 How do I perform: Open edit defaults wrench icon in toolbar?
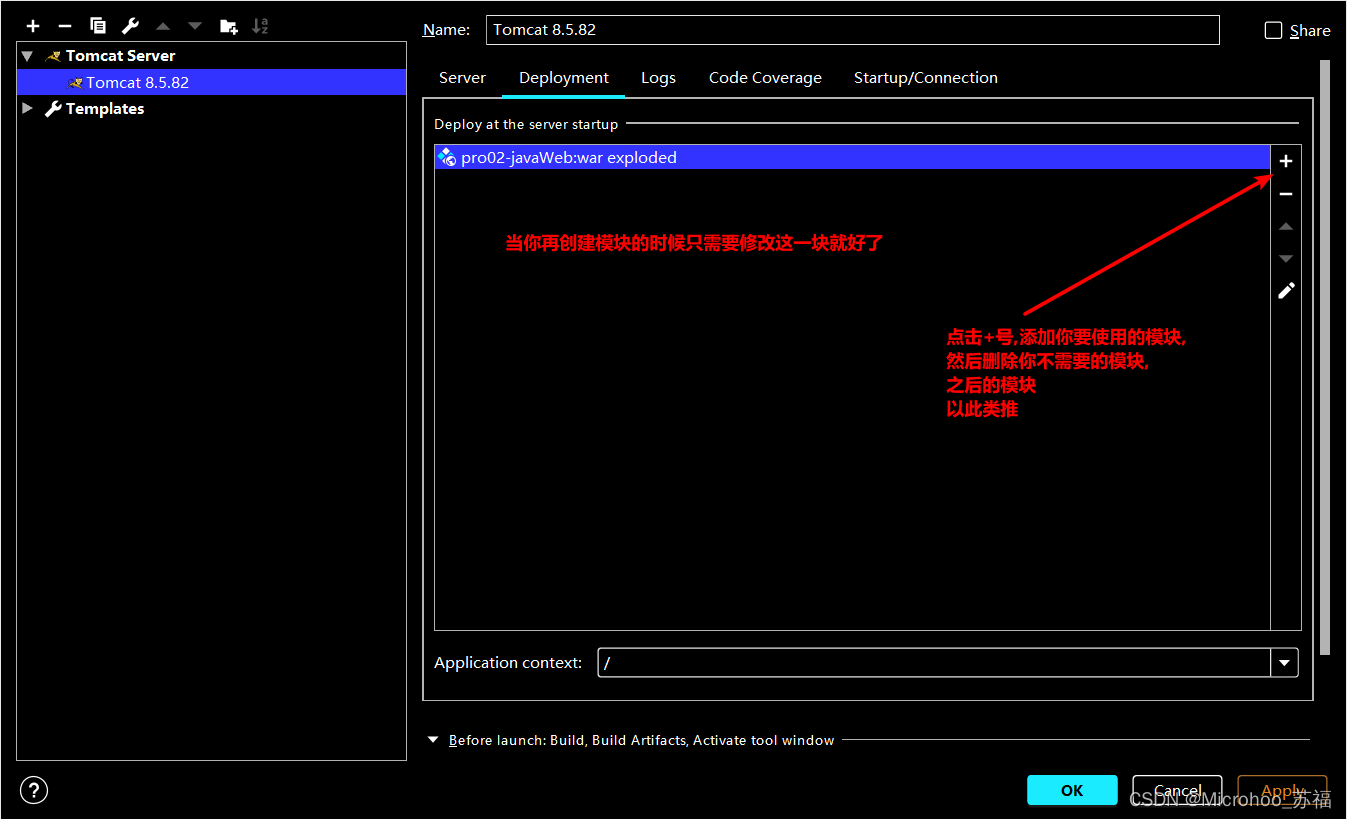[130, 26]
